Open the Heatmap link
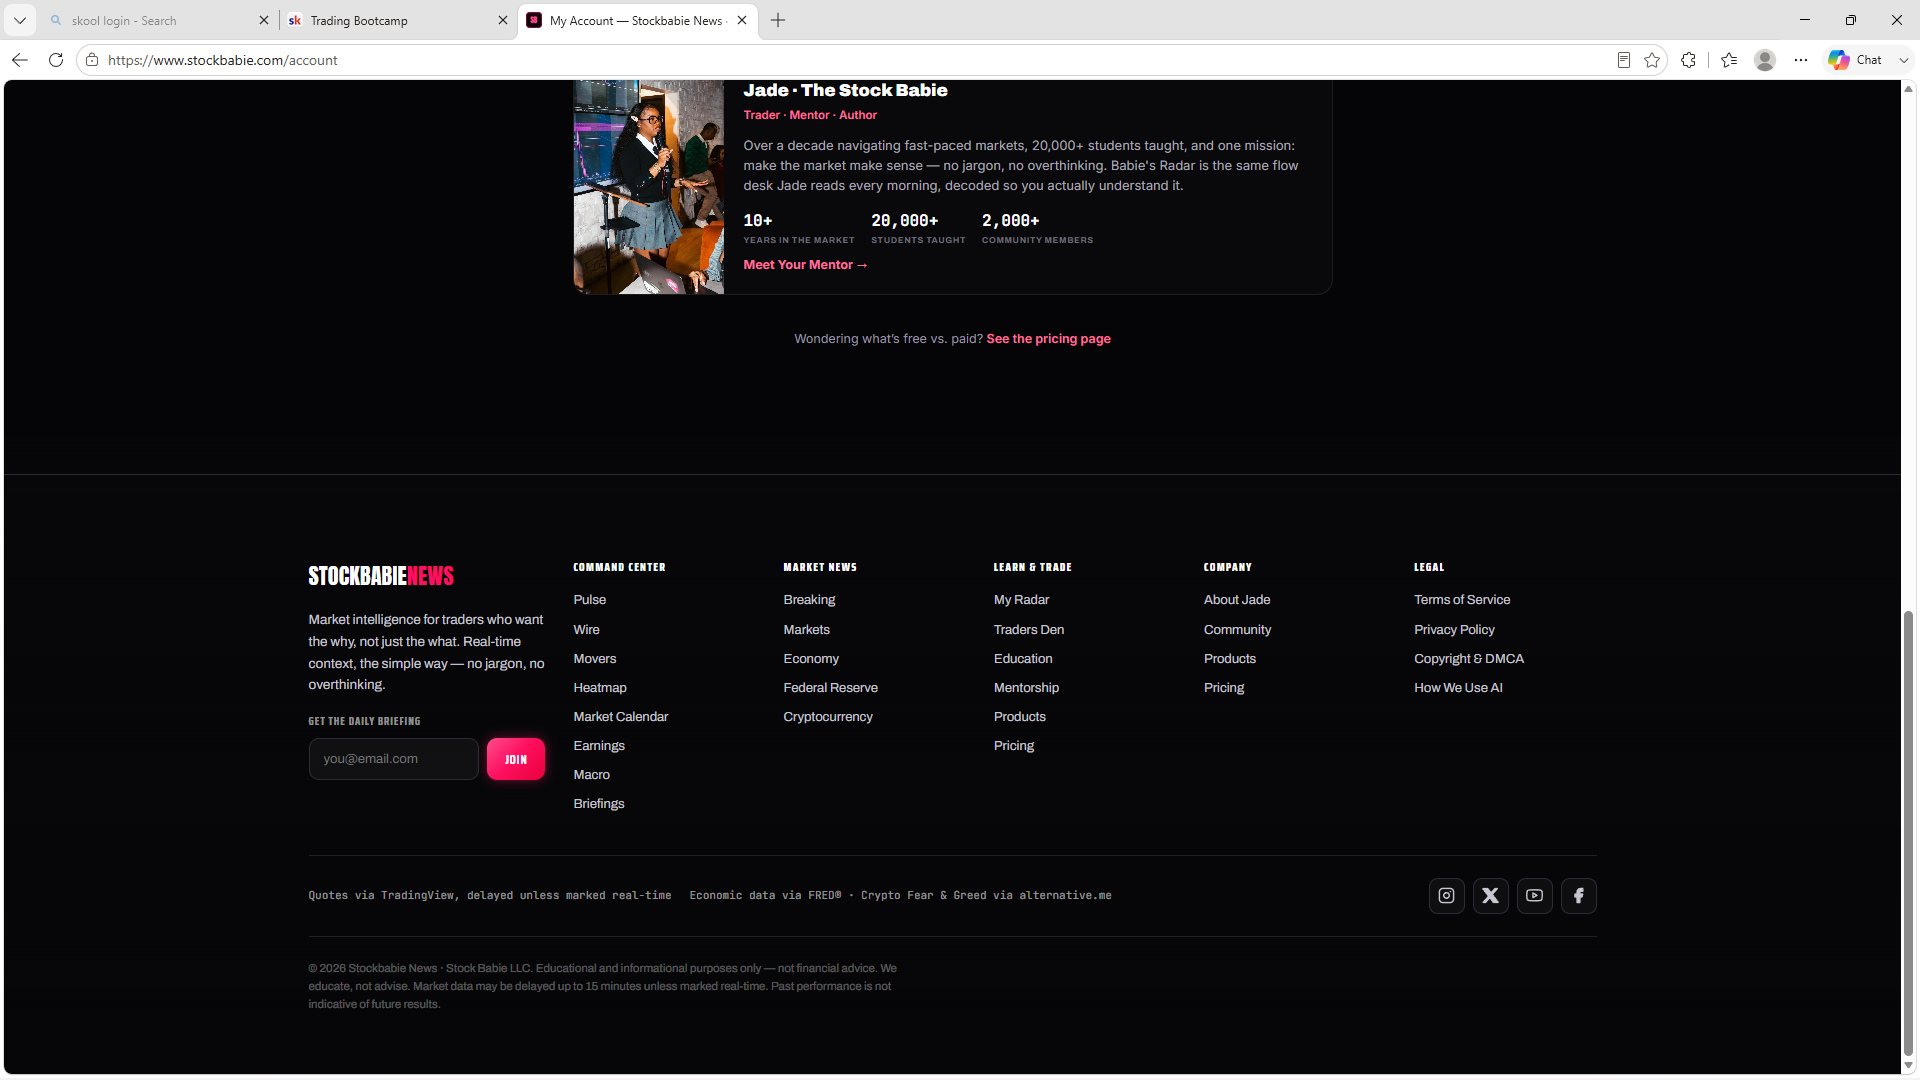 click(x=600, y=688)
